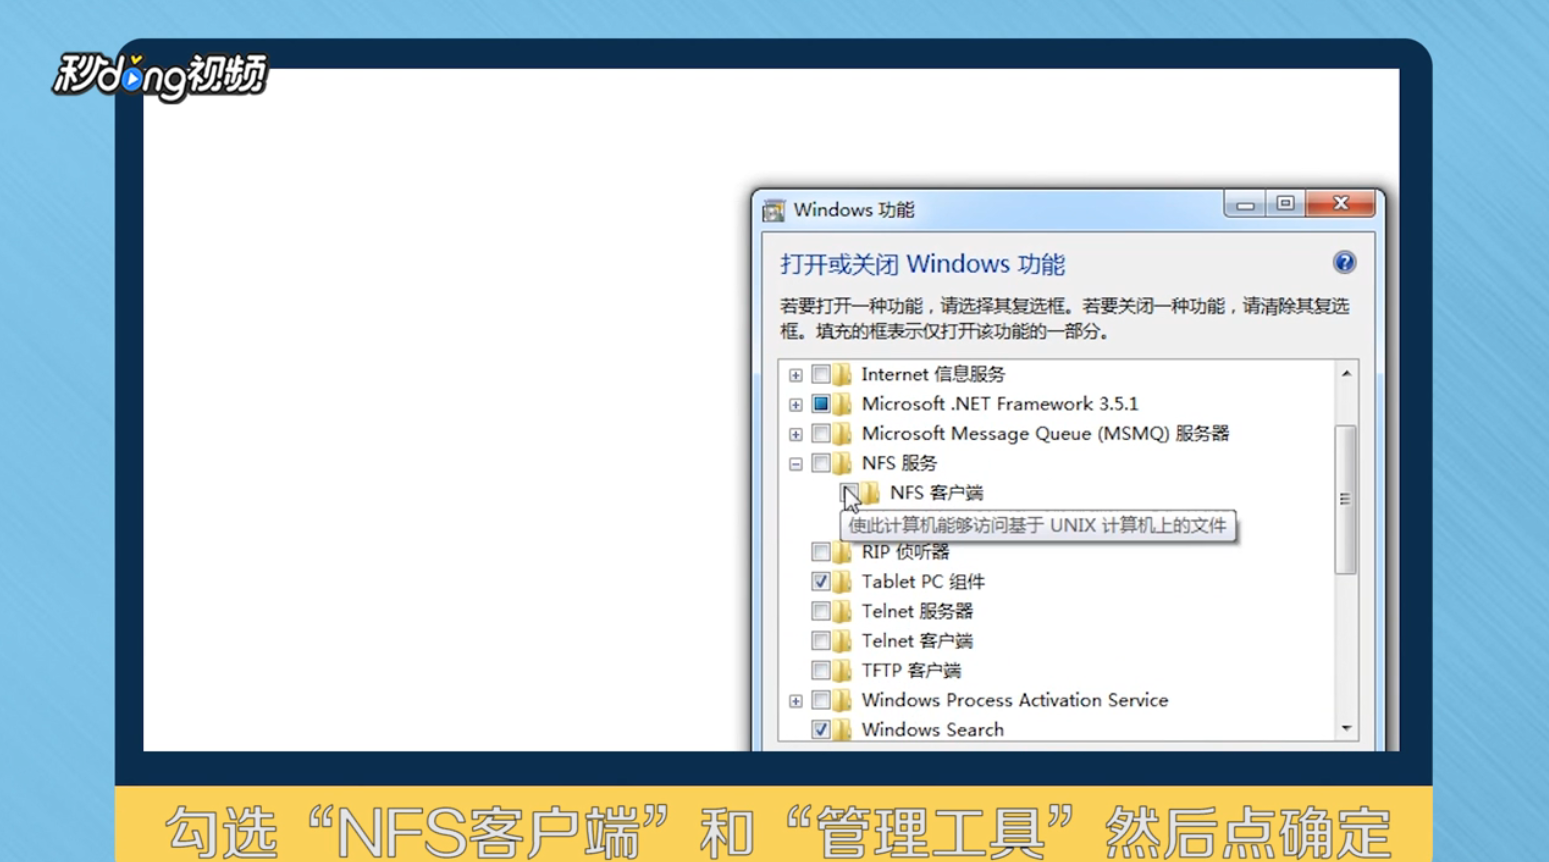Select the "Telnet 服务器" label
This screenshot has width=1549, height=862.
pyautogui.click(x=917, y=611)
